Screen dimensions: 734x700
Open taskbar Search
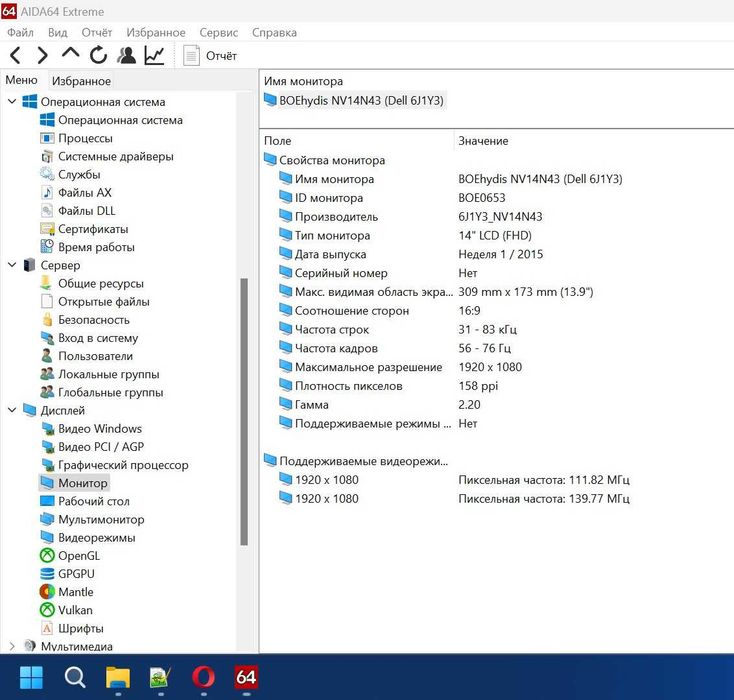click(74, 678)
